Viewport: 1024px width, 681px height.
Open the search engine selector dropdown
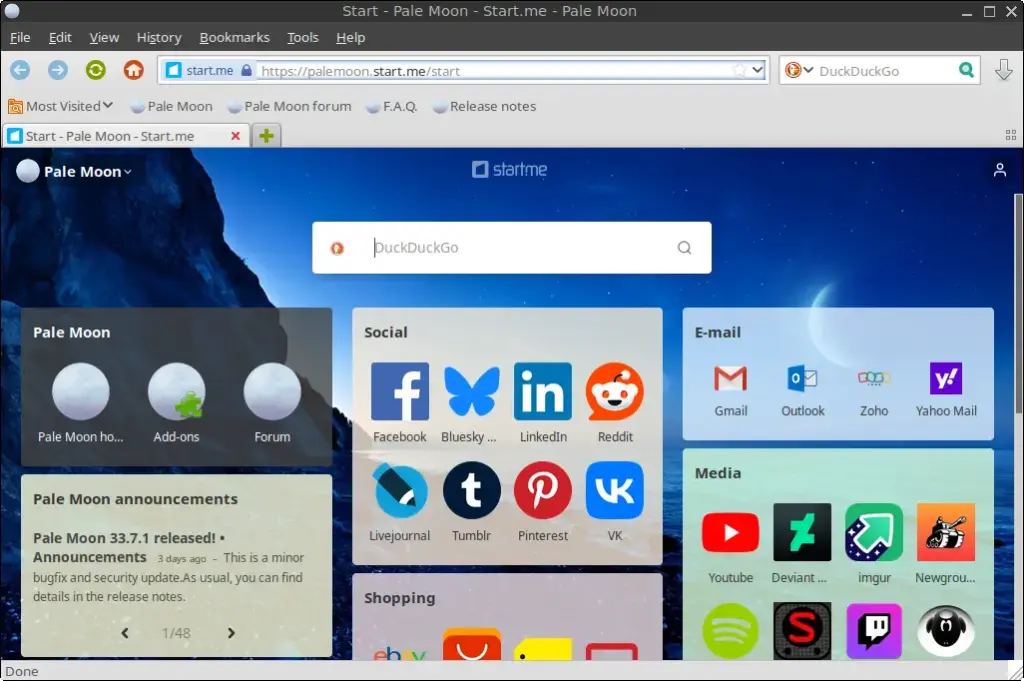[799, 70]
